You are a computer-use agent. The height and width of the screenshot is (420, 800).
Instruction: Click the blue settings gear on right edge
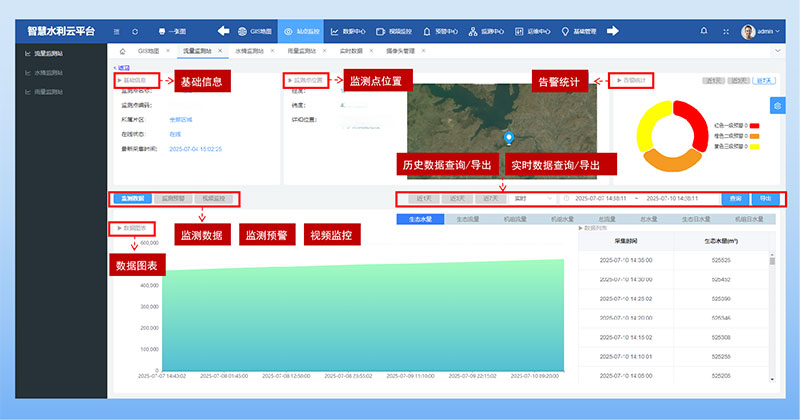pos(777,105)
